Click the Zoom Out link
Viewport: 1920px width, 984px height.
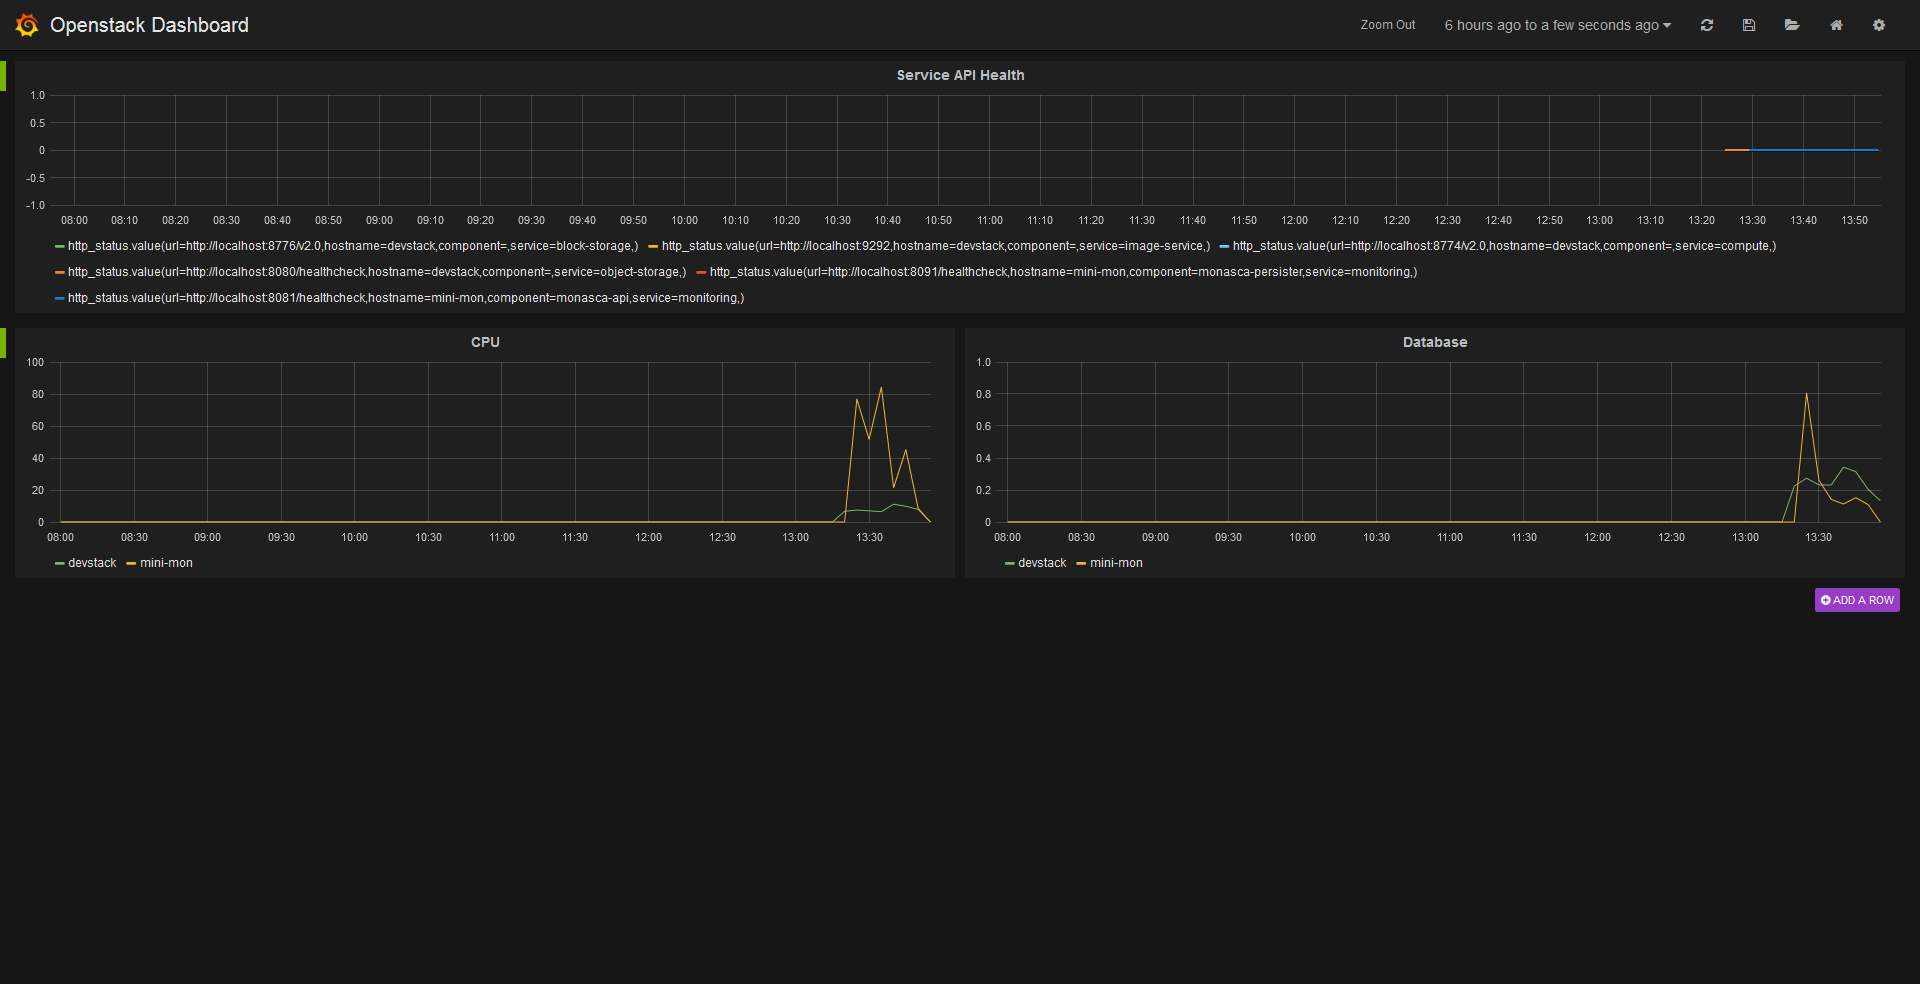point(1388,25)
